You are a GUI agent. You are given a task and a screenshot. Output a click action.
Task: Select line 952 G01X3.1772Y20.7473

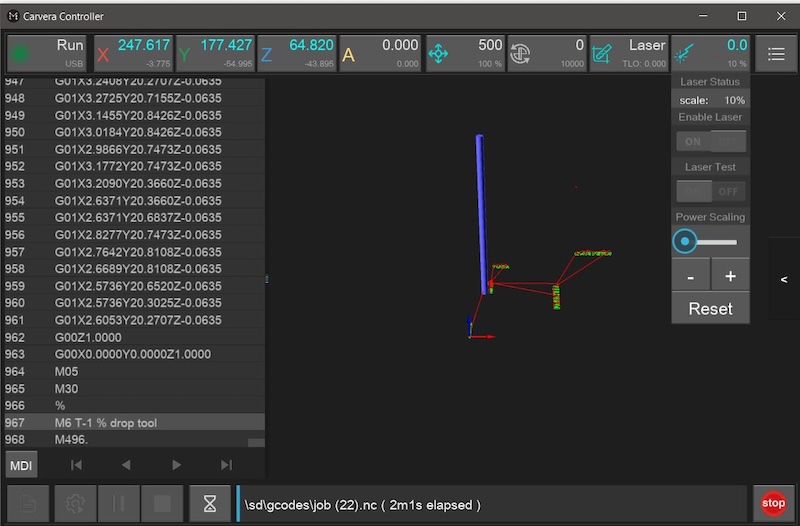pos(135,166)
